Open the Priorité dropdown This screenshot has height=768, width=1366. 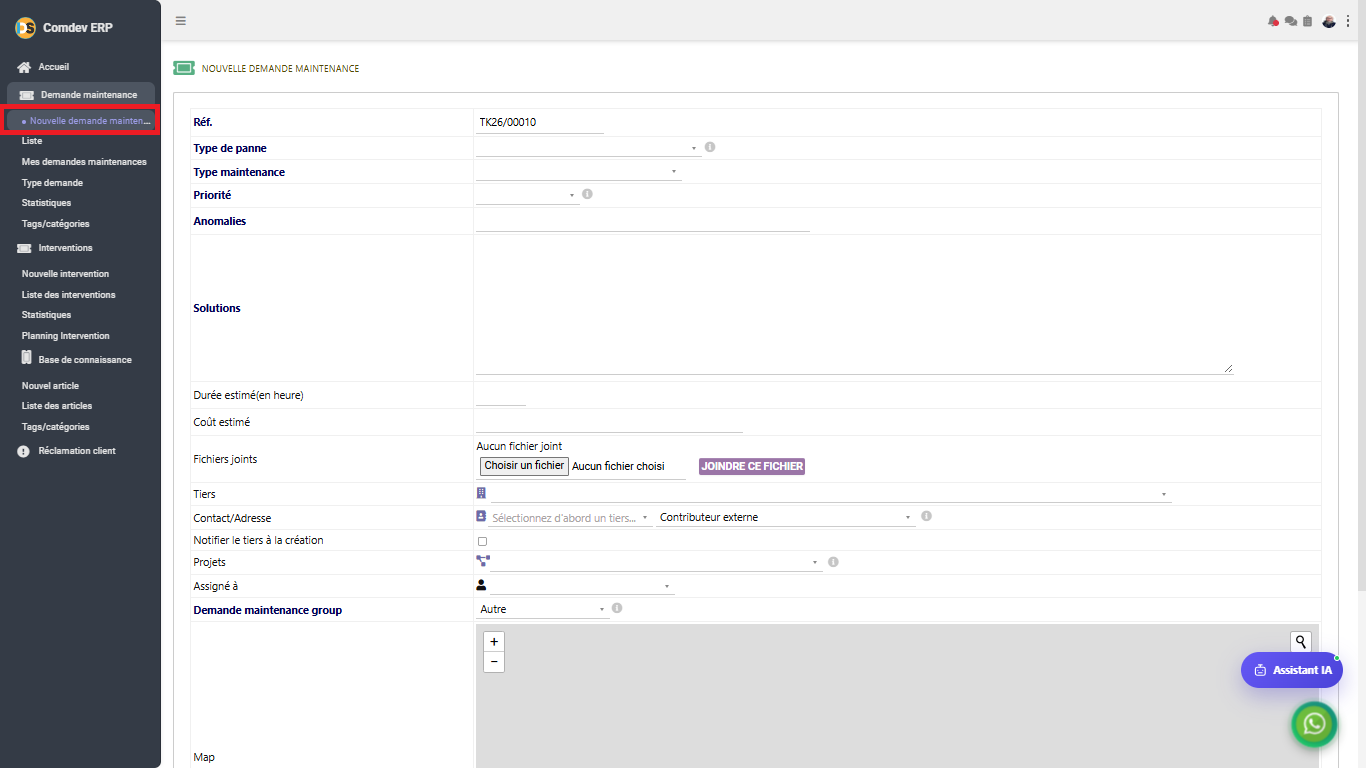528,195
